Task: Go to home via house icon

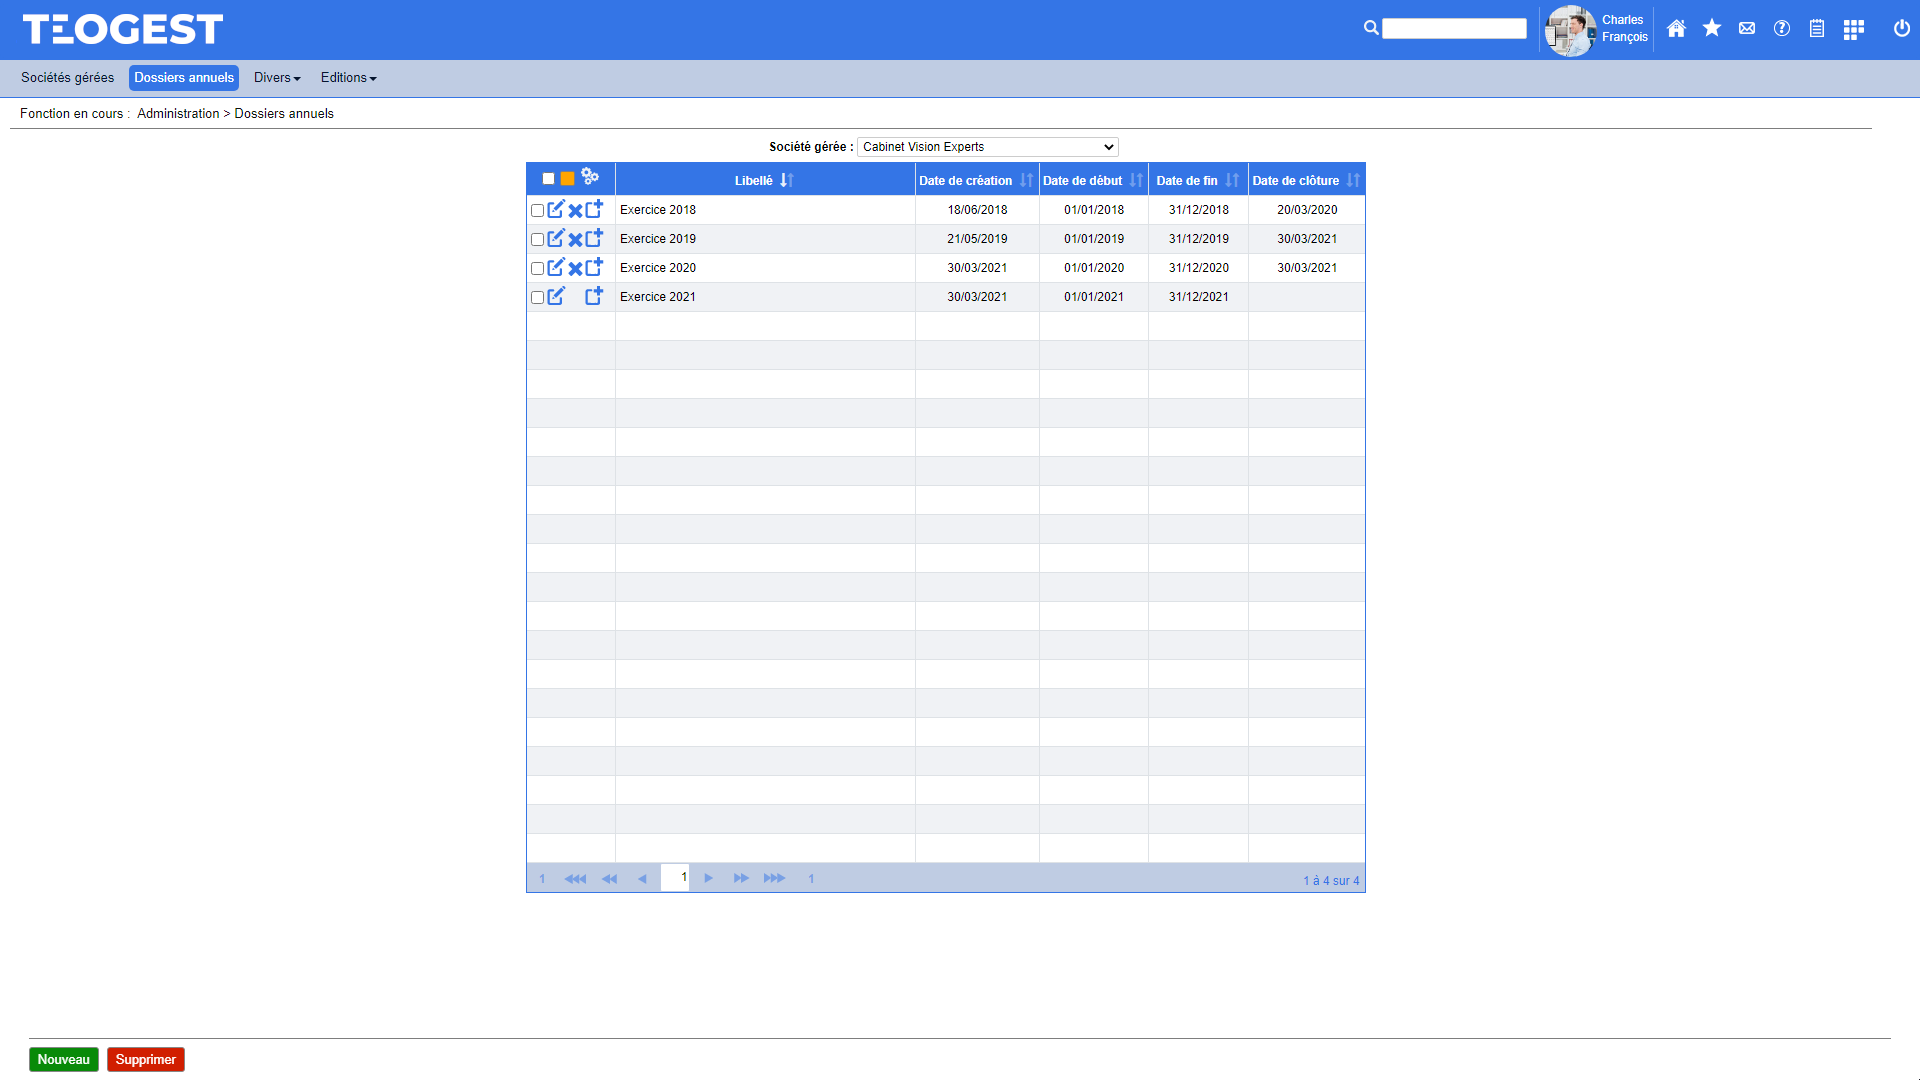Action: (1677, 29)
